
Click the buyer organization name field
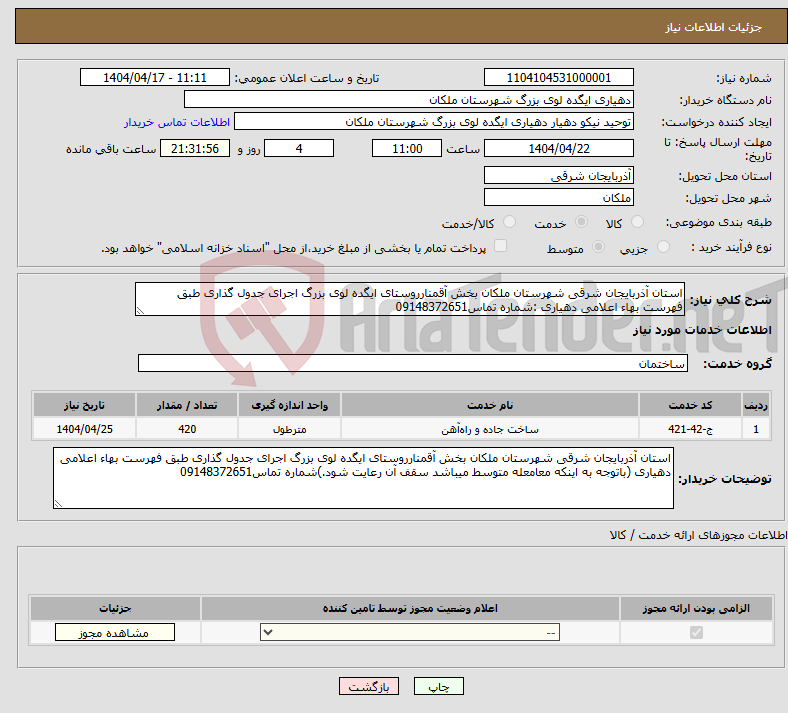(409, 99)
